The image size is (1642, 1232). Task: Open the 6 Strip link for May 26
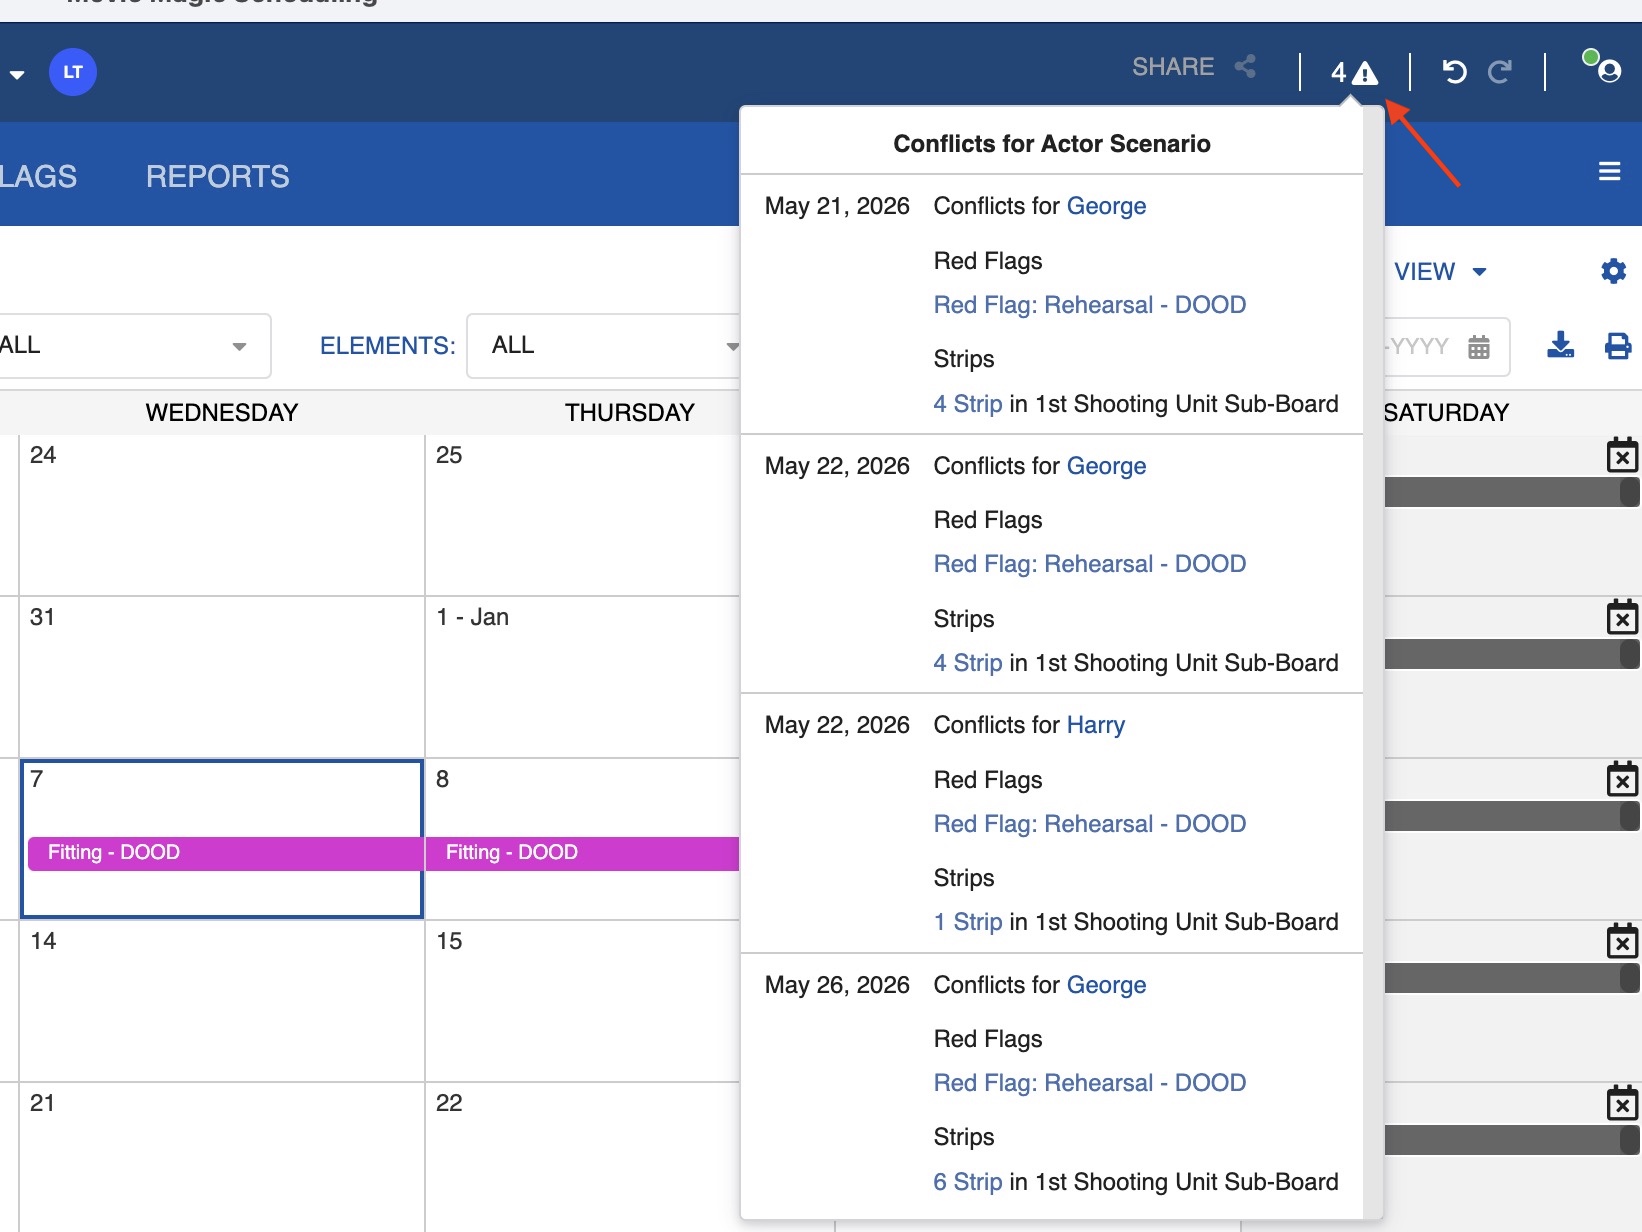967,1182
